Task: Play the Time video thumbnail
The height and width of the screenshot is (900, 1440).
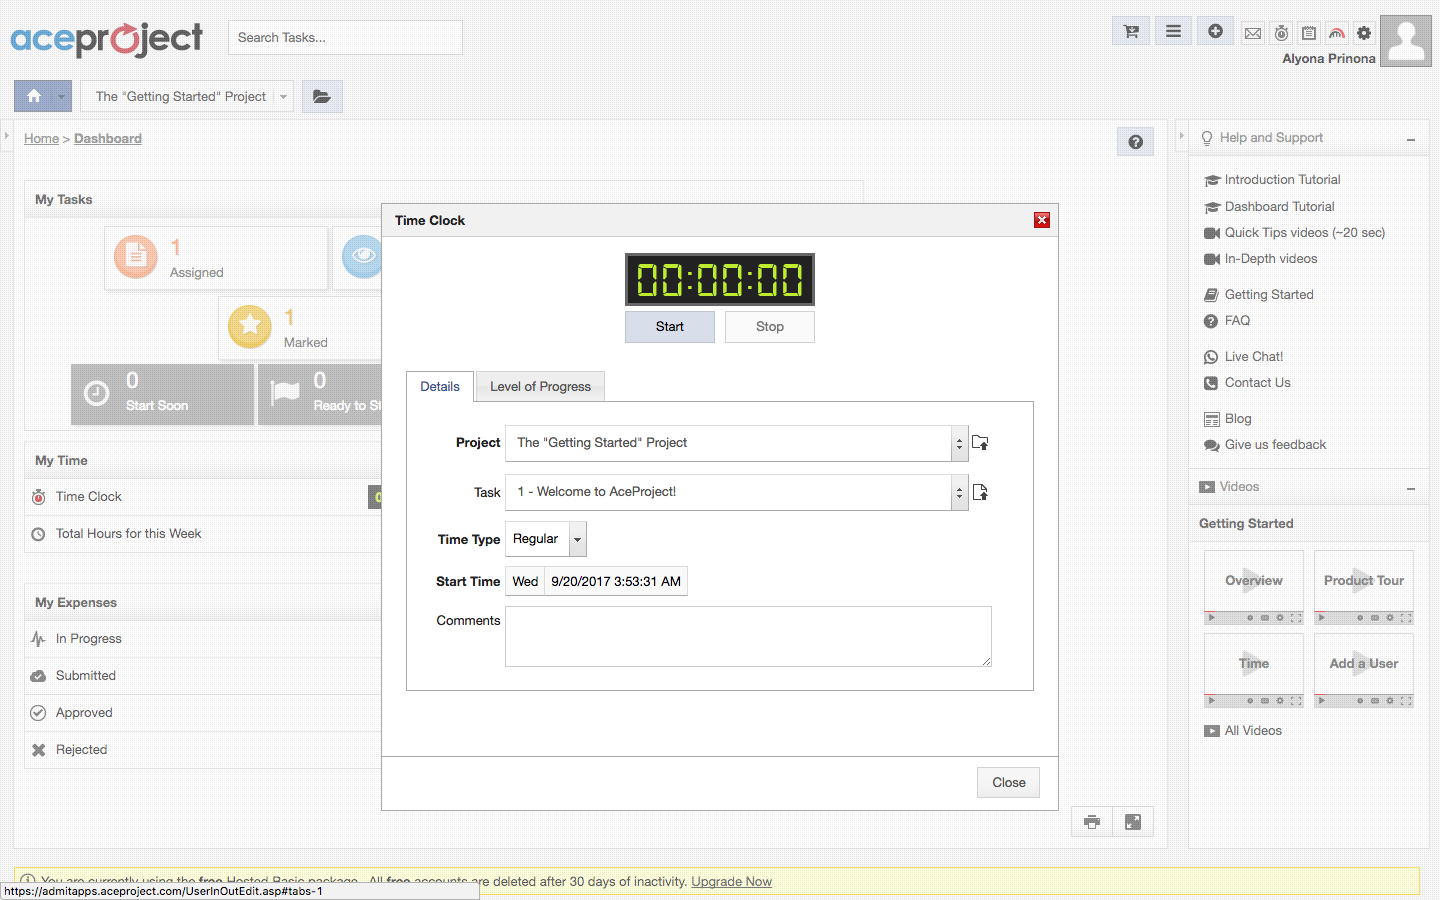Action: point(1254,670)
